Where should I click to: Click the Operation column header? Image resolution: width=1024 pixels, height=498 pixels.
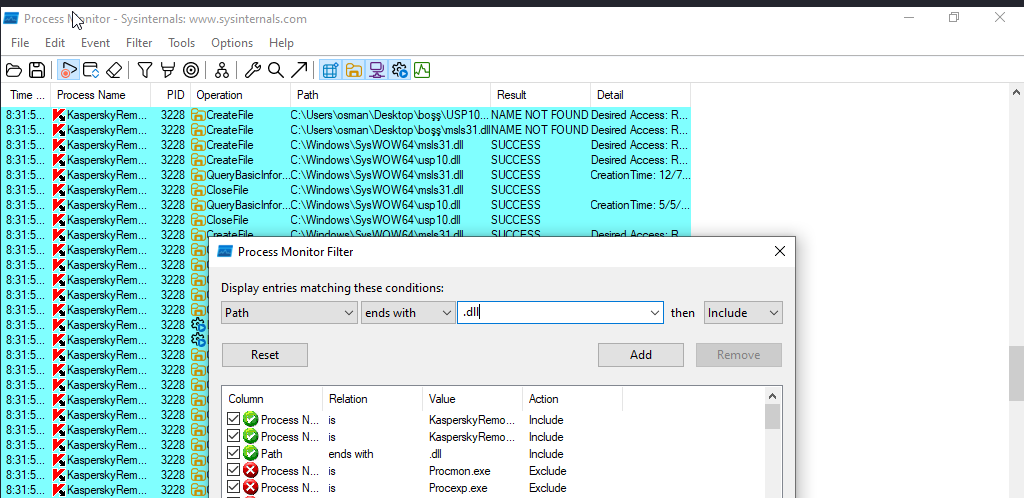tap(240, 95)
